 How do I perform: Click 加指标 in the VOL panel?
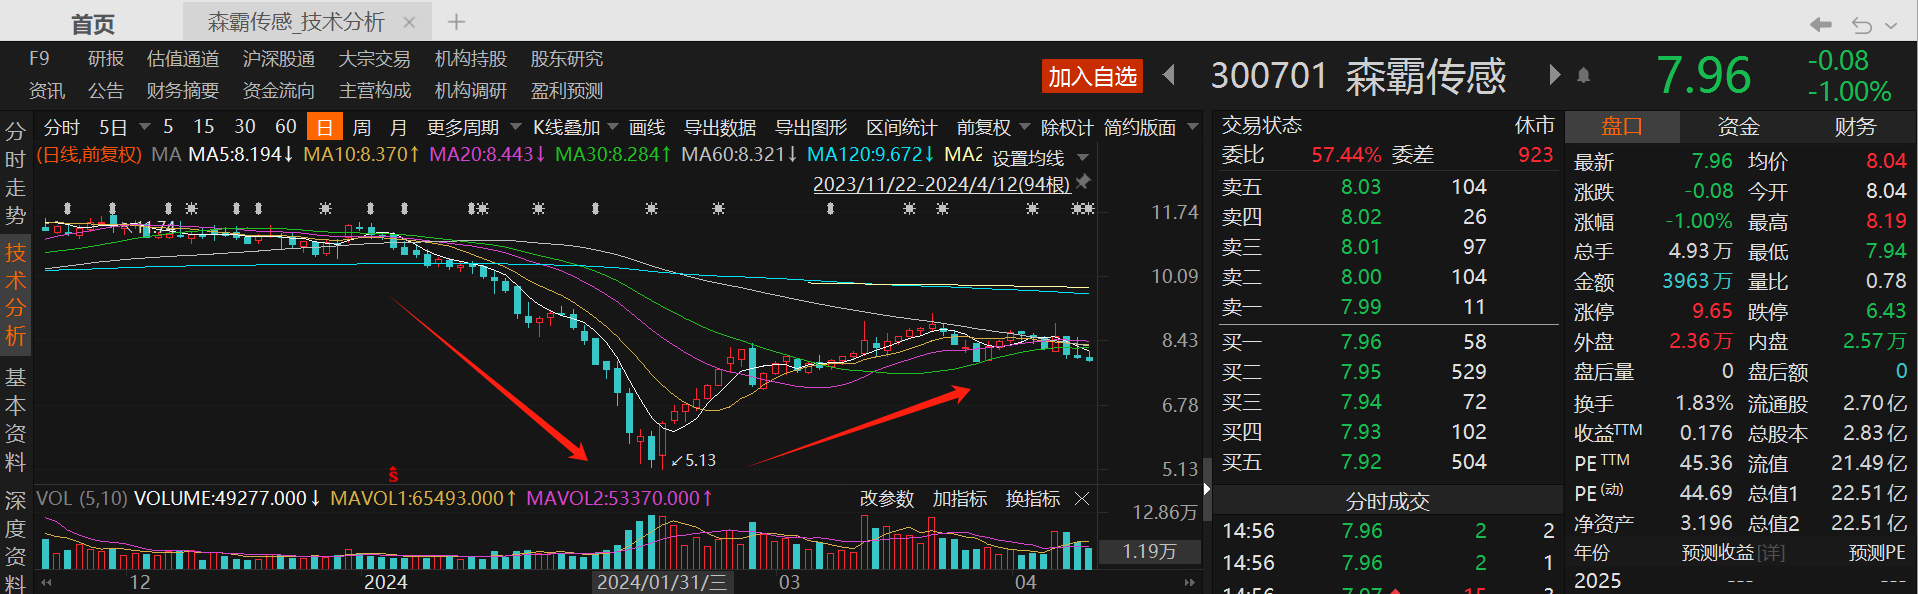coord(960,498)
